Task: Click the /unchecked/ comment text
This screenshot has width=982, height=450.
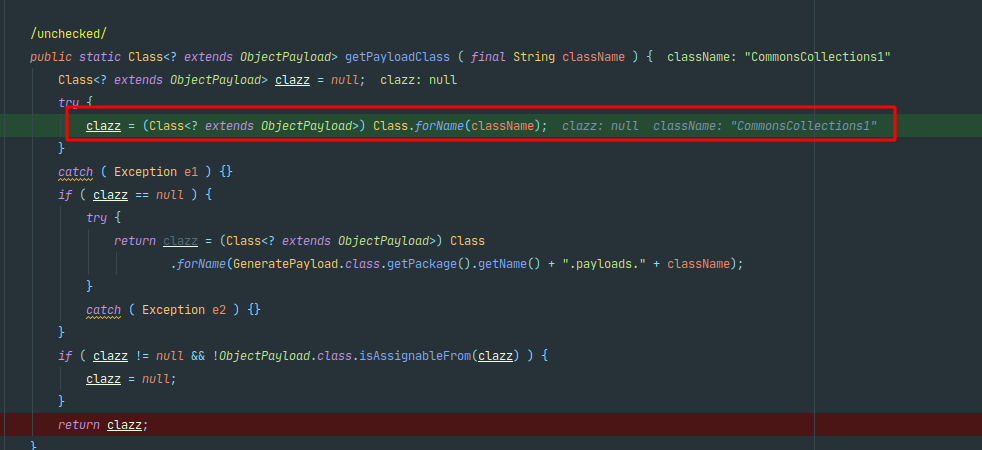Action: point(68,35)
